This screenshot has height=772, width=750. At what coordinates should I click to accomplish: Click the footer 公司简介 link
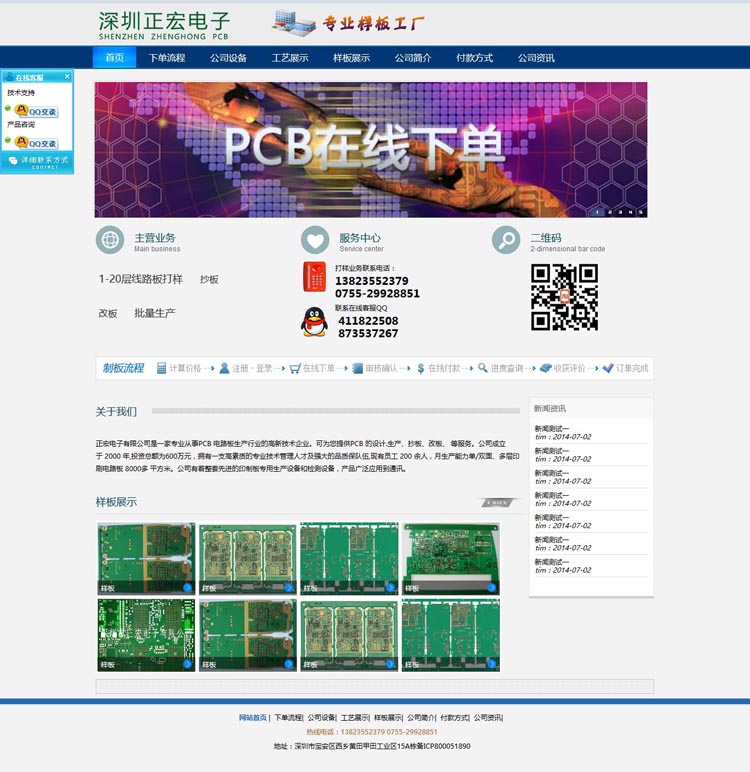click(x=421, y=717)
